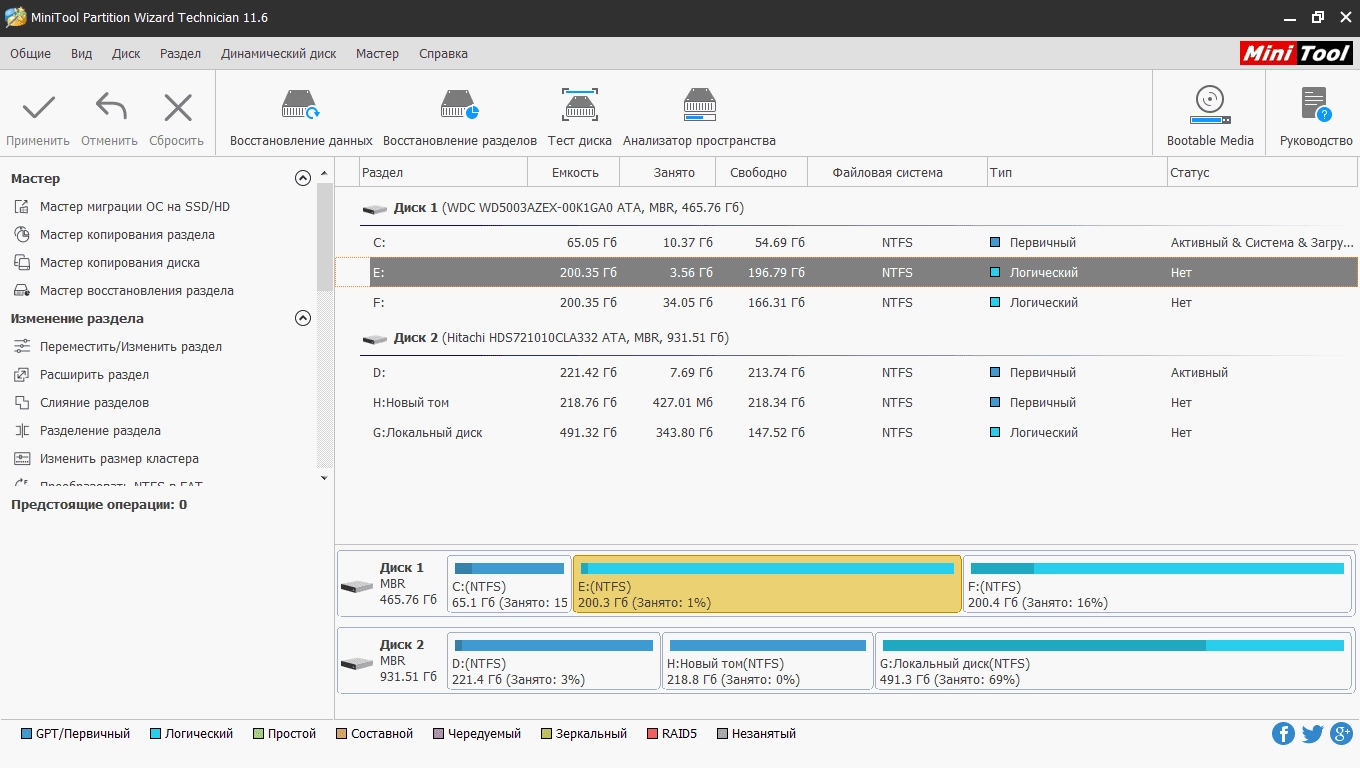Sort by the Тип column header

pos(1077,173)
